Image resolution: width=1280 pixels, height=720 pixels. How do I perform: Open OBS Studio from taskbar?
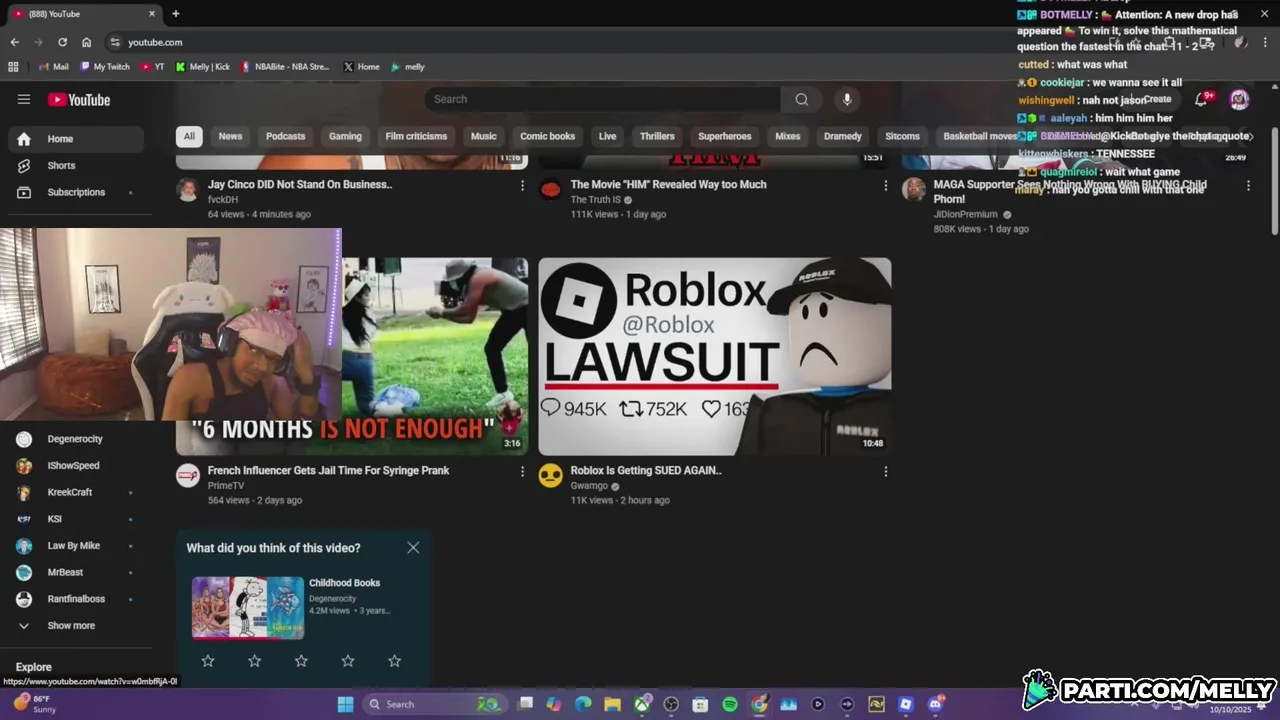click(x=671, y=704)
